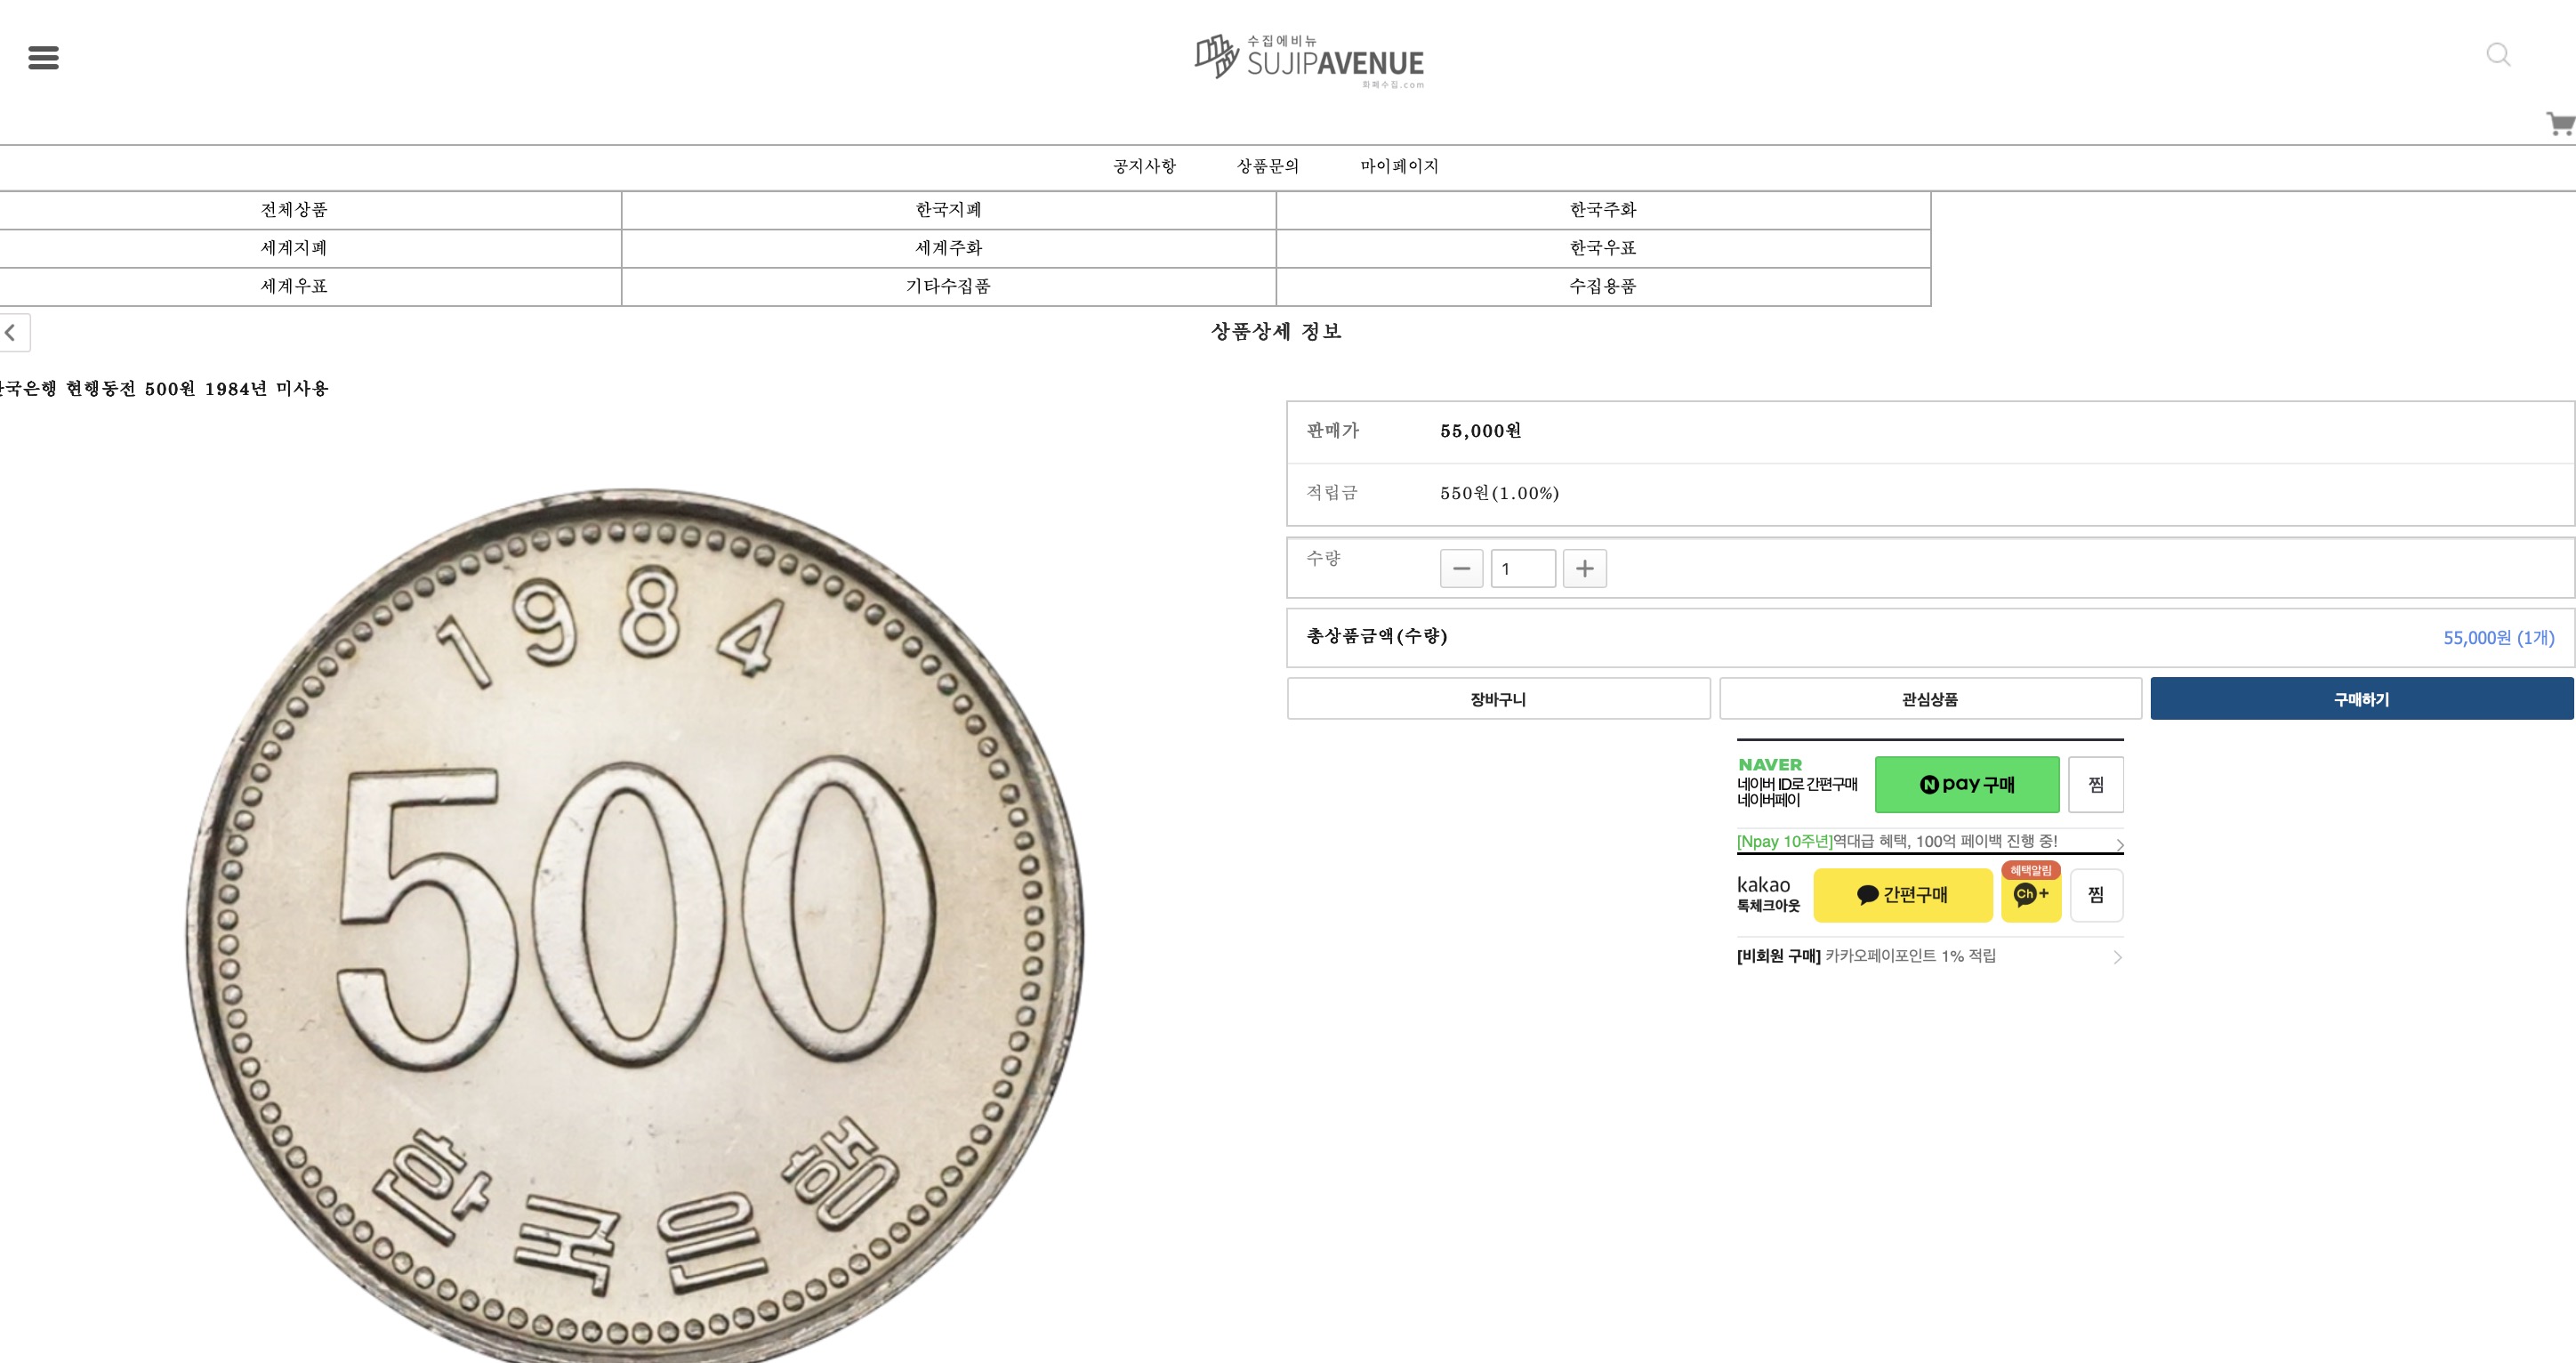Go to 마이페이지
The height and width of the screenshot is (1363, 2576).
tap(1398, 166)
